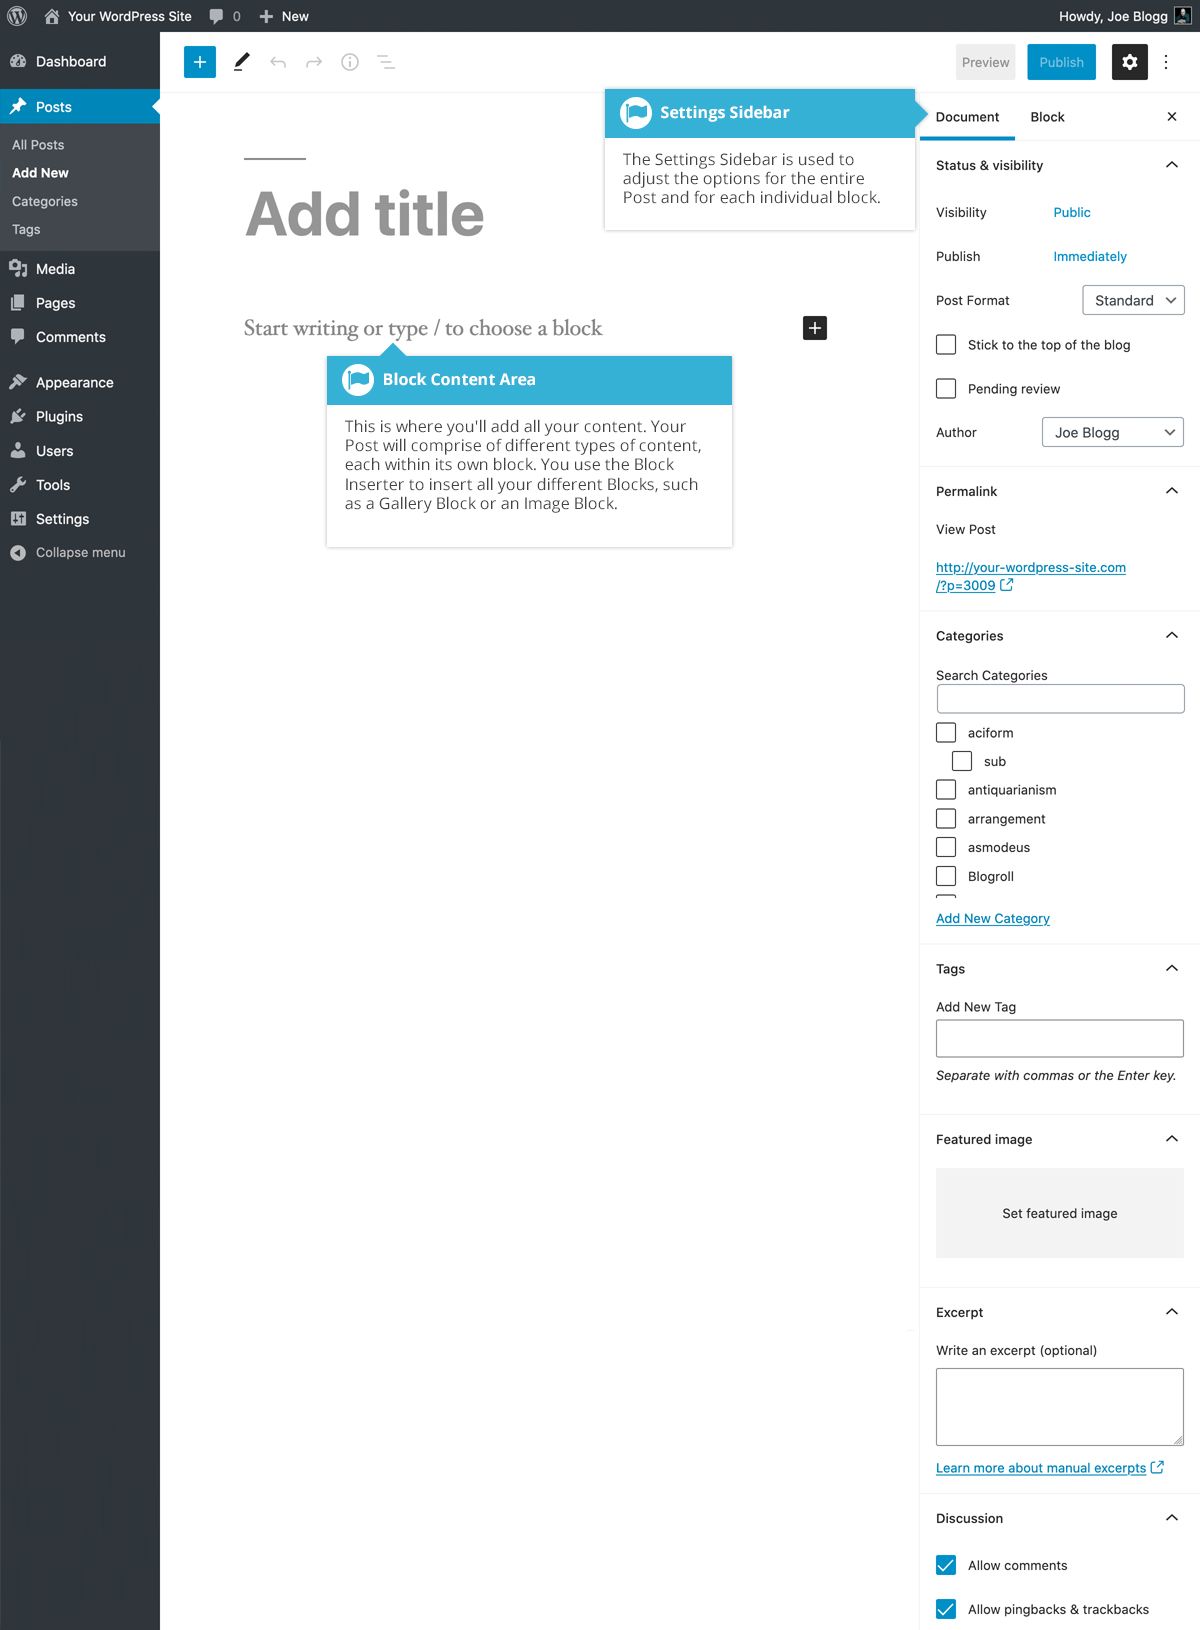Image resolution: width=1200 pixels, height=1630 pixels.
Task: Select the pencil Tools icon in toolbar
Action: [x=241, y=62]
